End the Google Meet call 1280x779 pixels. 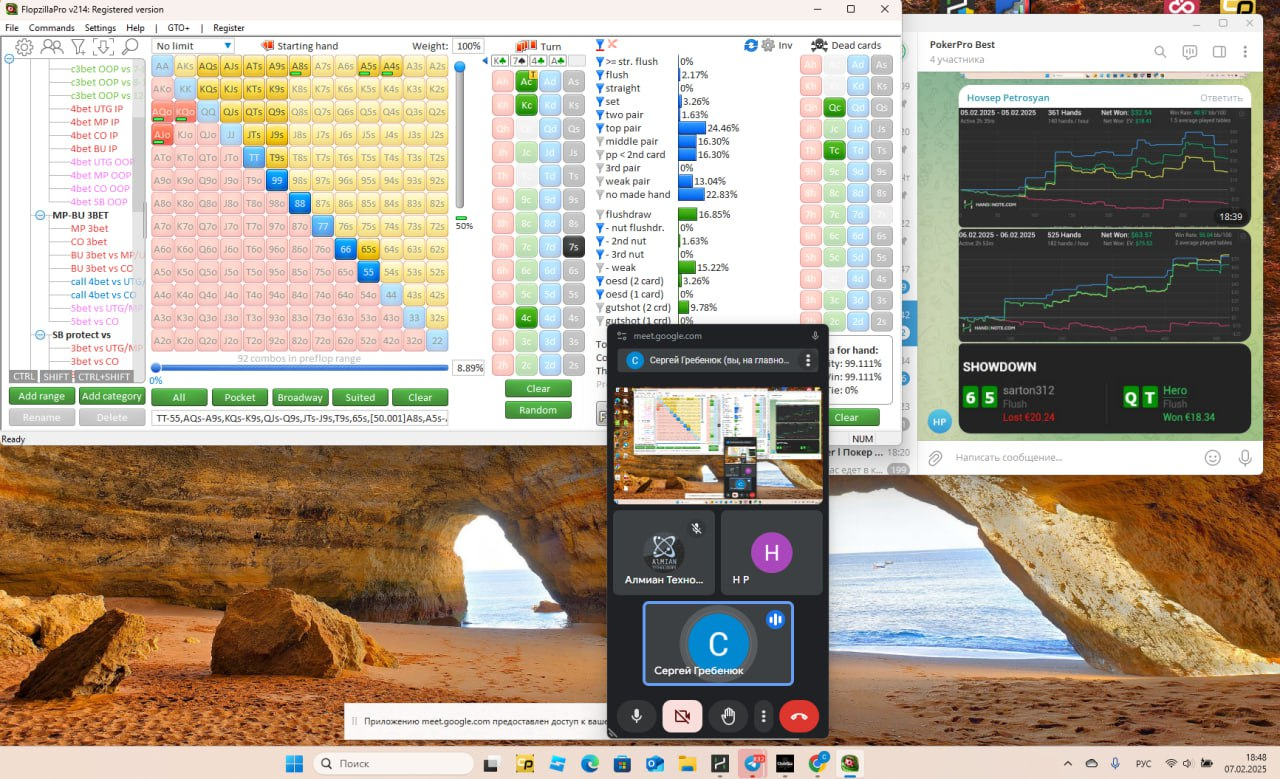(x=799, y=716)
